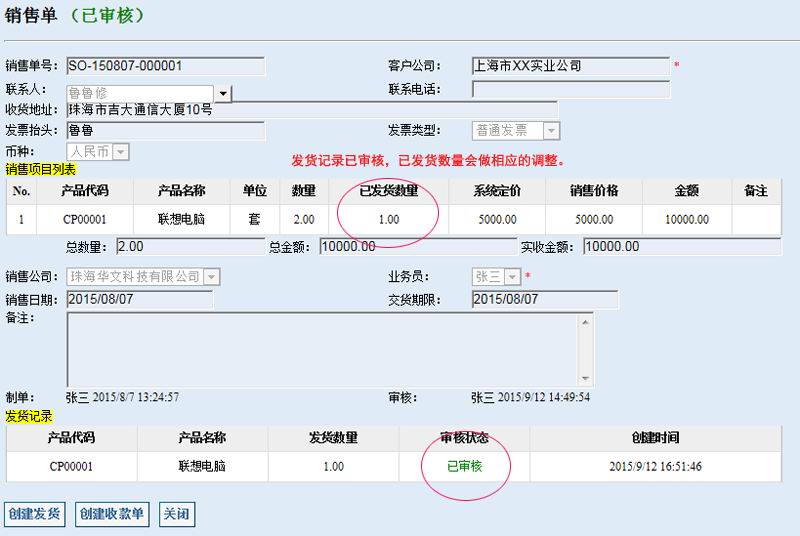The width and height of the screenshot is (800, 536).
Task: Focus the 客户公司 field
Action: 570,66
